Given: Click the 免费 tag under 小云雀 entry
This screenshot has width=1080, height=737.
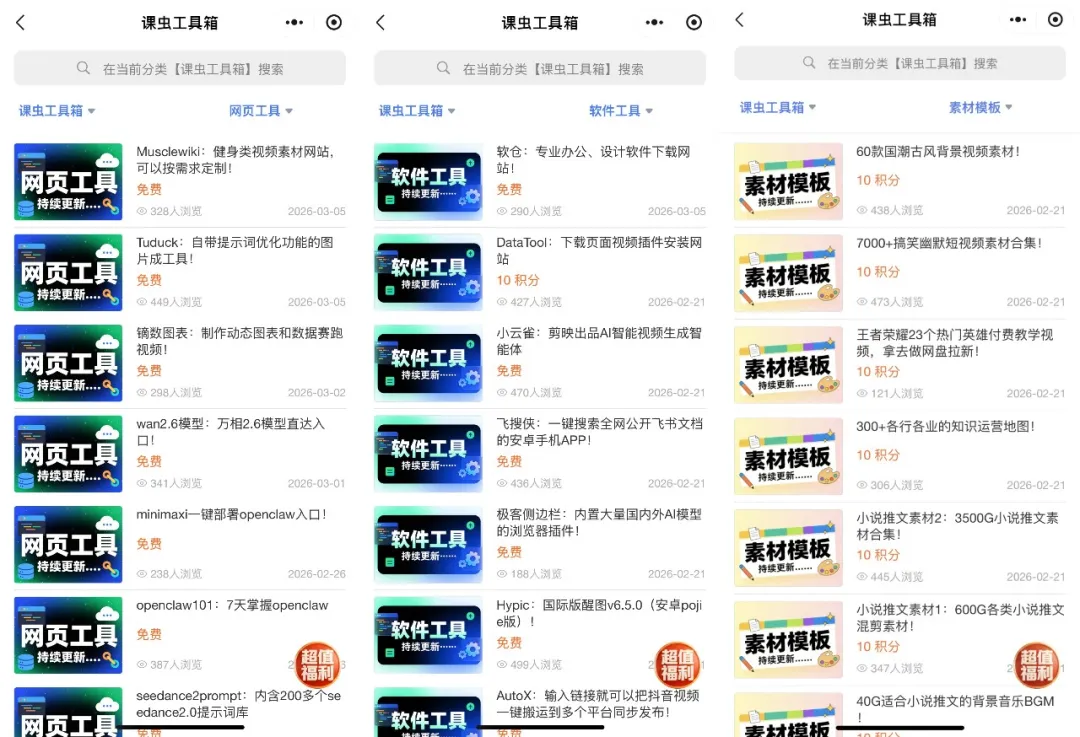Looking at the screenshot, I should 509,371.
